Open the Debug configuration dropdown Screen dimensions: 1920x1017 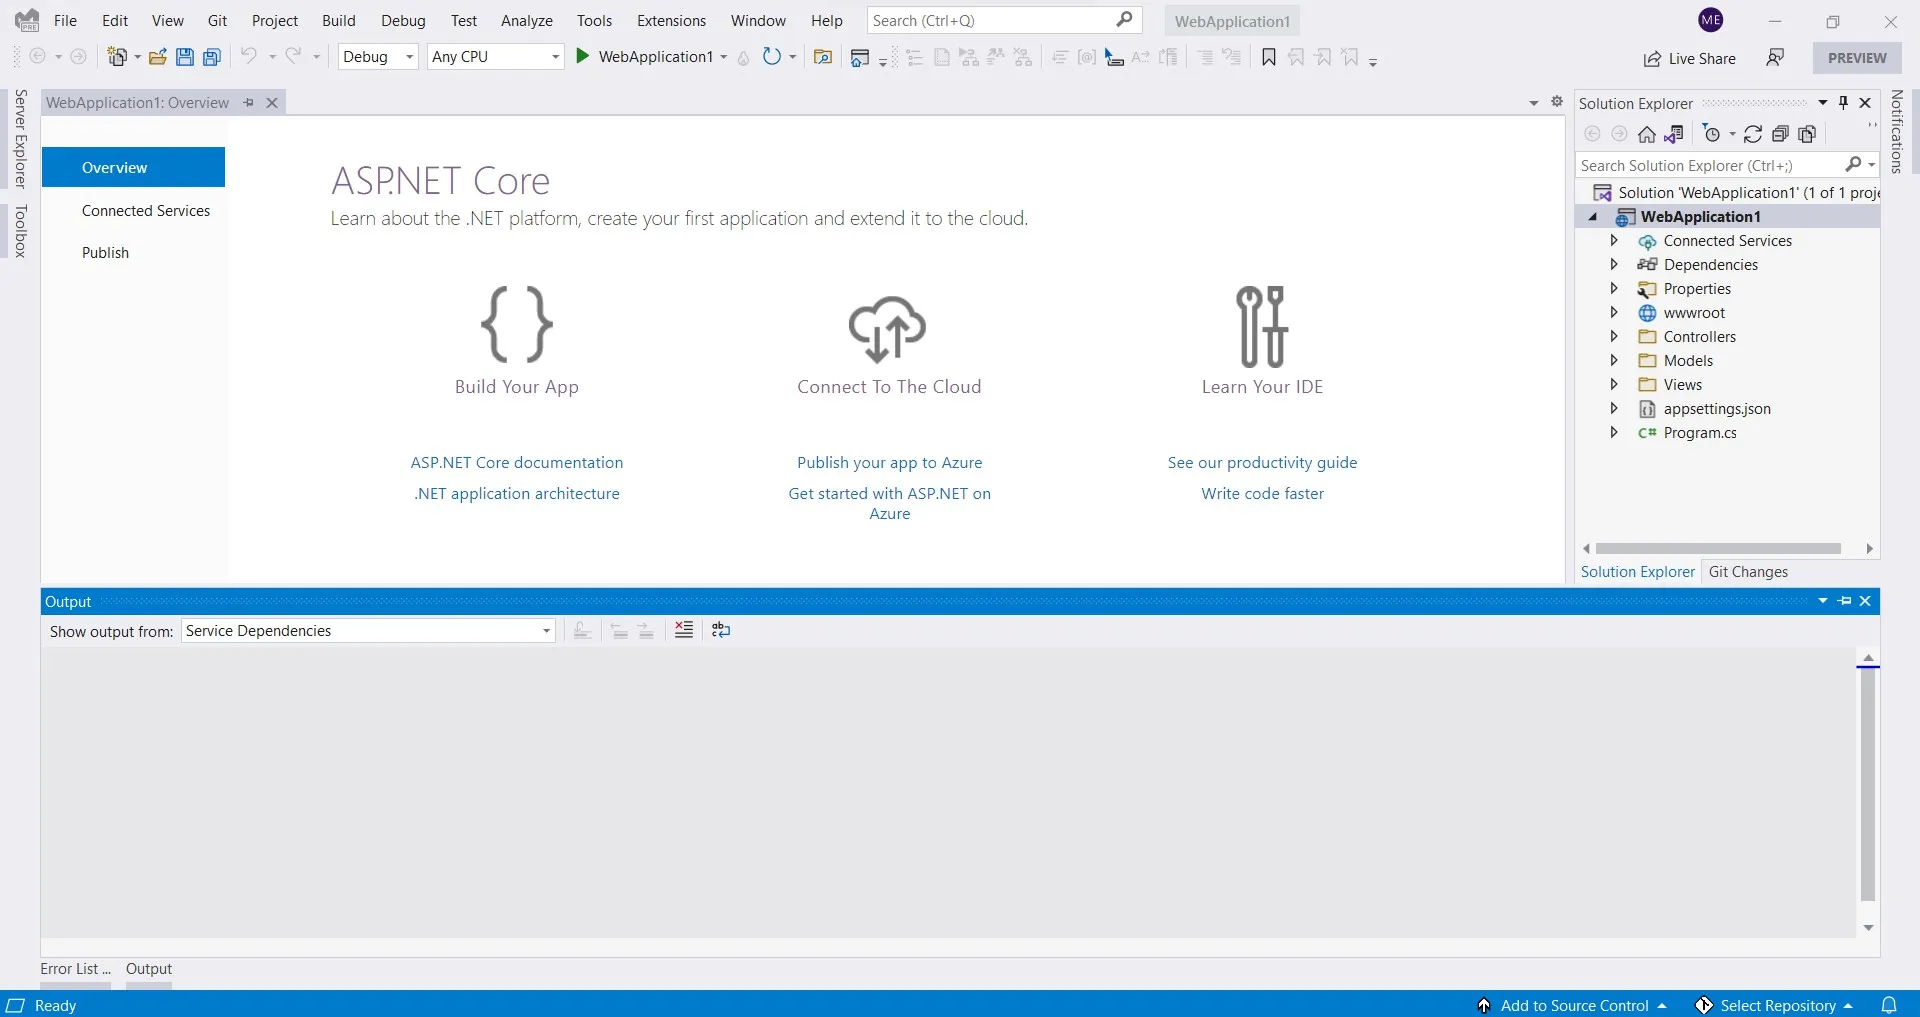[378, 57]
